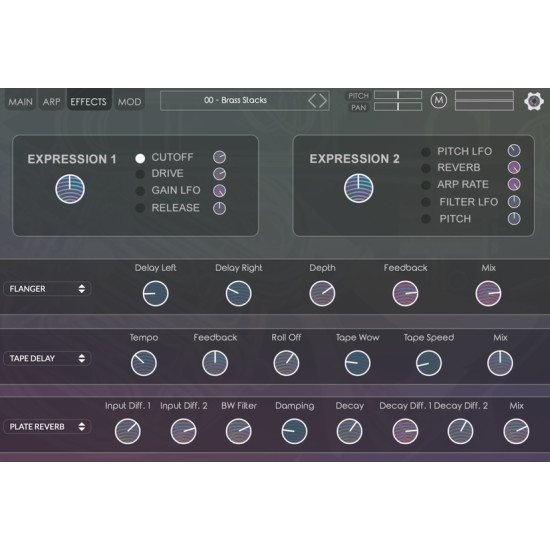Image resolution: width=550 pixels, height=550 pixels.
Task: Go to the previous preset arrow
Action: pos(312,101)
